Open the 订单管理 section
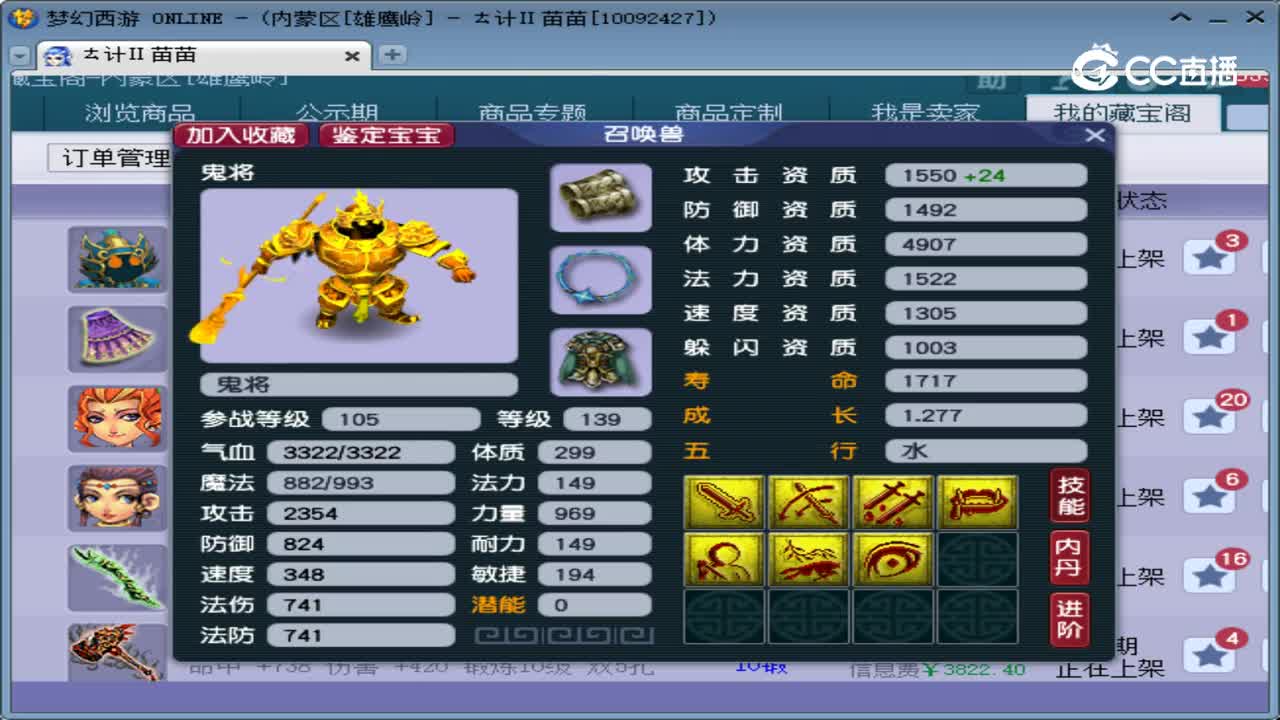 (x=112, y=158)
